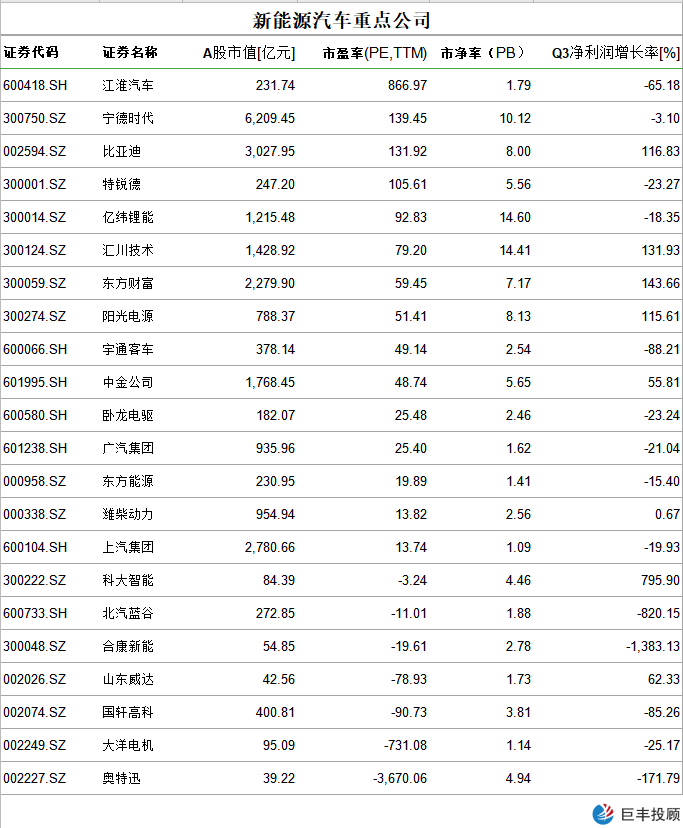The image size is (683, 828).
Task: Click the 宇通客车 name cell
Action: 128,350
